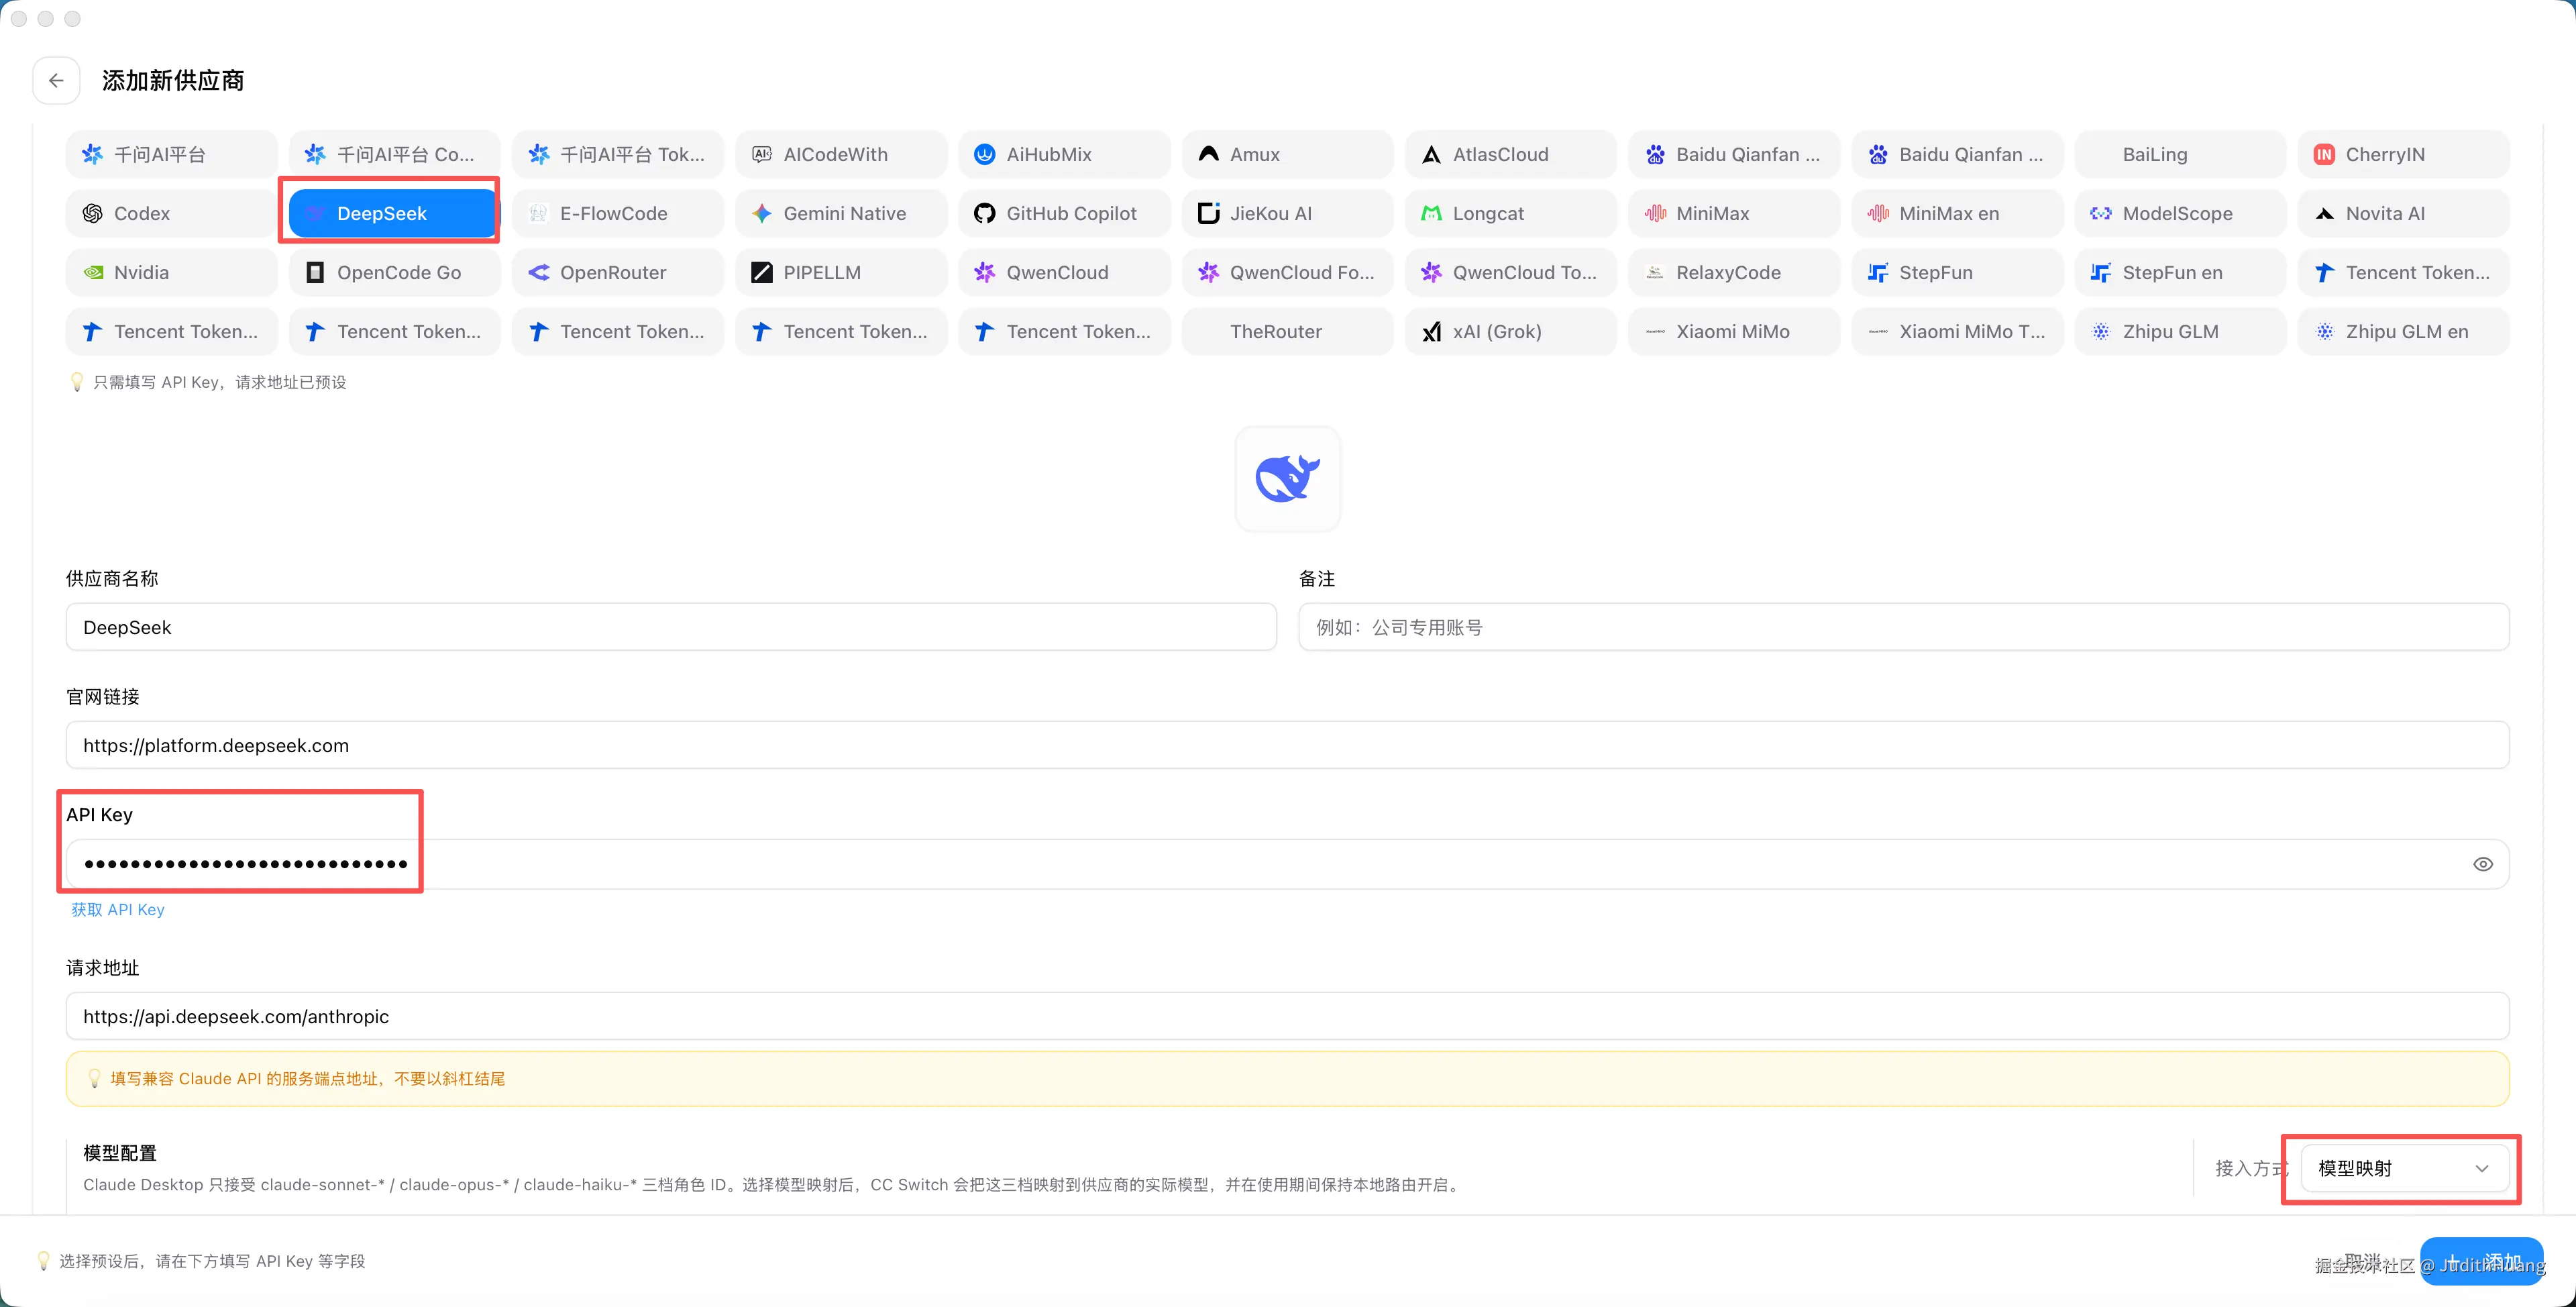Click the 官网链接 URL field
The width and height of the screenshot is (2576, 1307).
(x=1287, y=745)
